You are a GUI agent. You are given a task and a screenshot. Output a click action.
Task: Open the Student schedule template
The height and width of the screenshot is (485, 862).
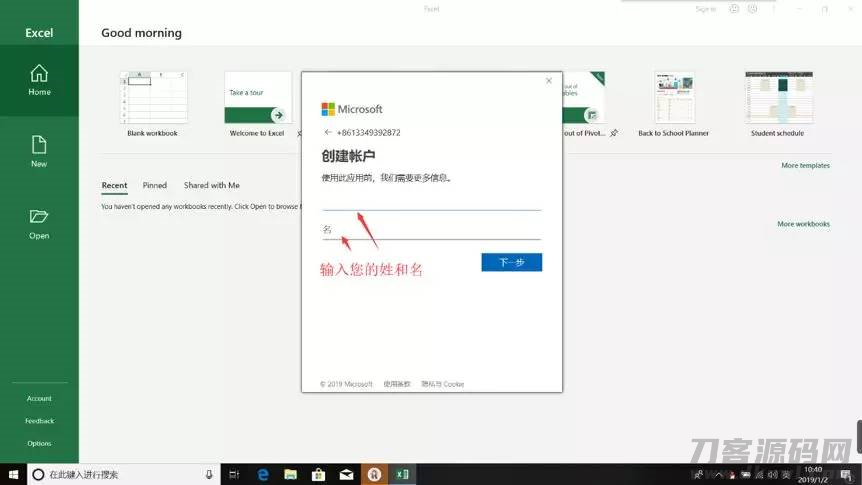[778, 104]
